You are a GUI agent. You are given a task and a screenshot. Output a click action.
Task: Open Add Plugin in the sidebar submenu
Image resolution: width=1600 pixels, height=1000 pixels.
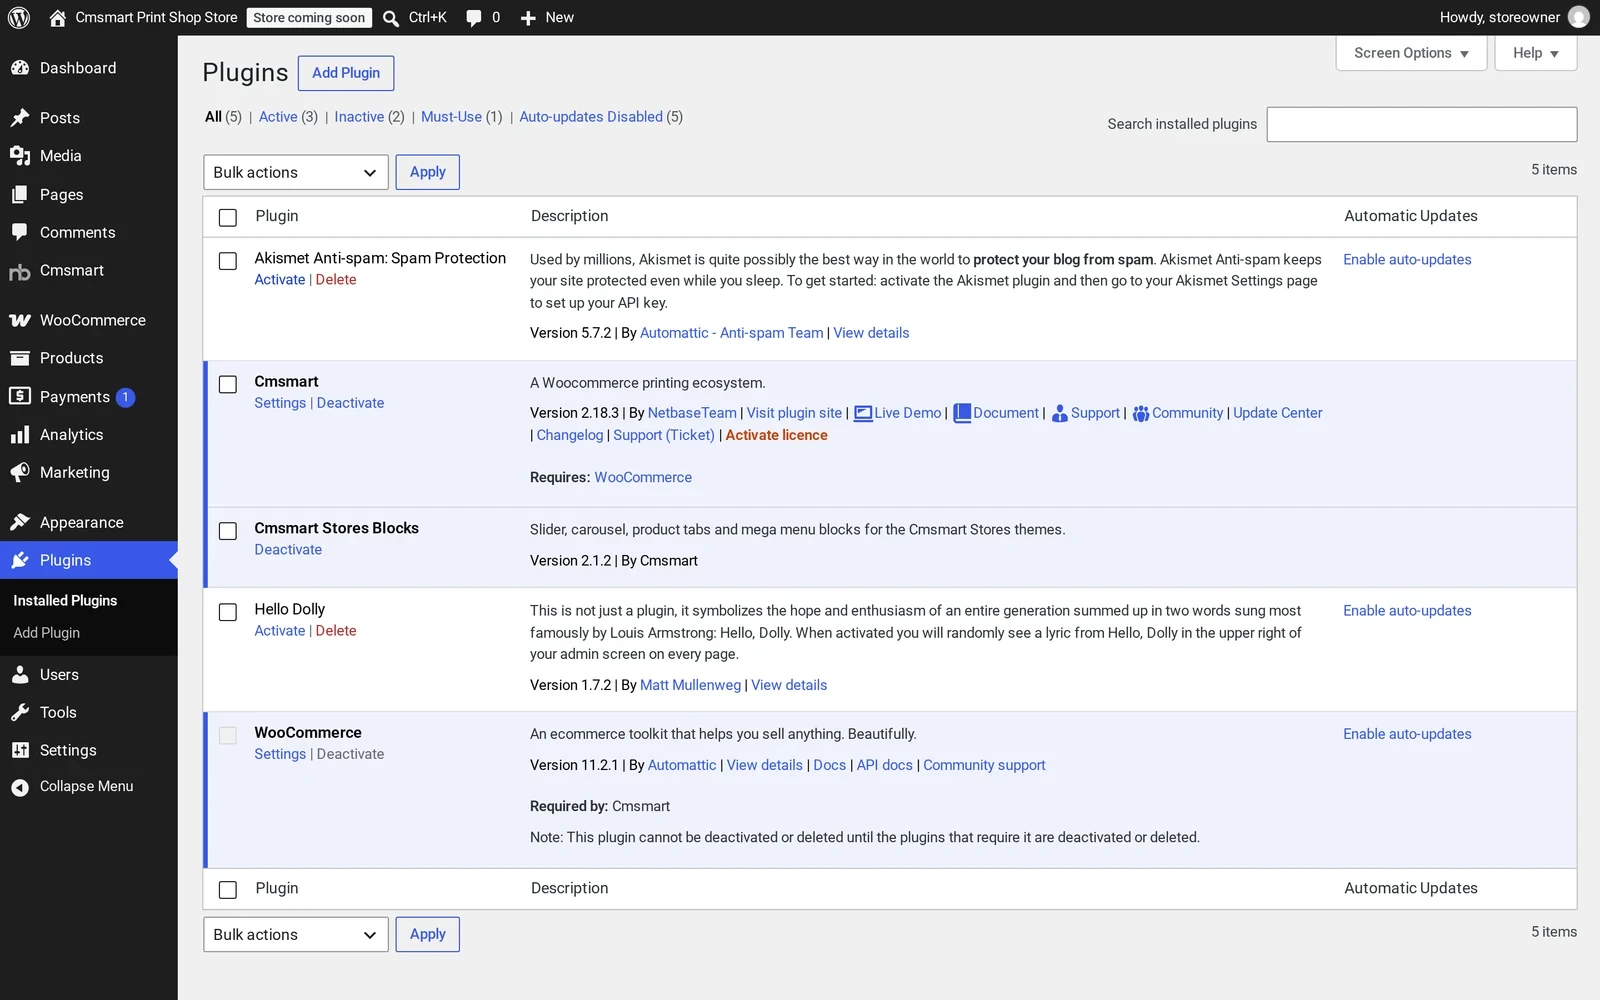[46, 633]
